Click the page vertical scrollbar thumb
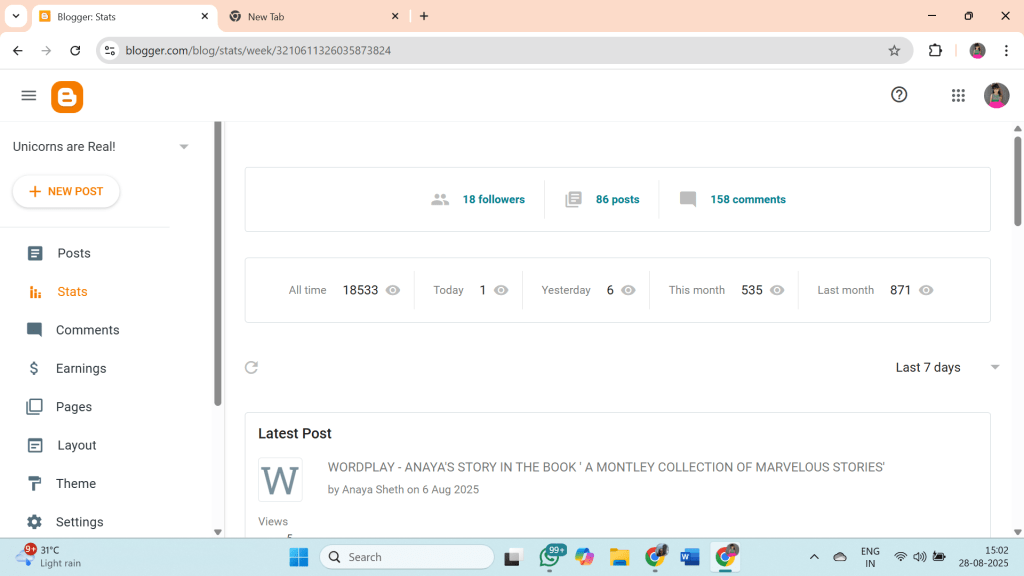 [x=1018, y=180]
